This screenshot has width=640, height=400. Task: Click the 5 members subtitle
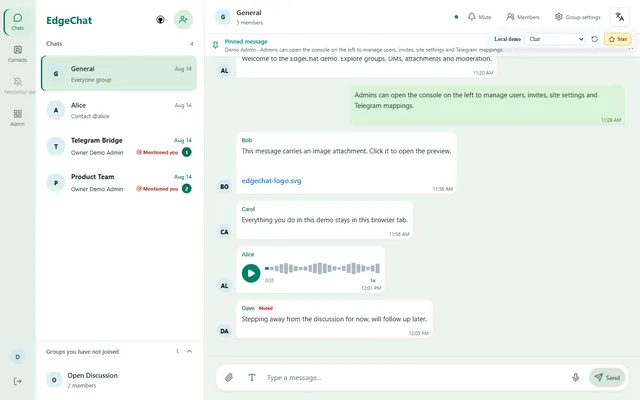coord(249,23)
